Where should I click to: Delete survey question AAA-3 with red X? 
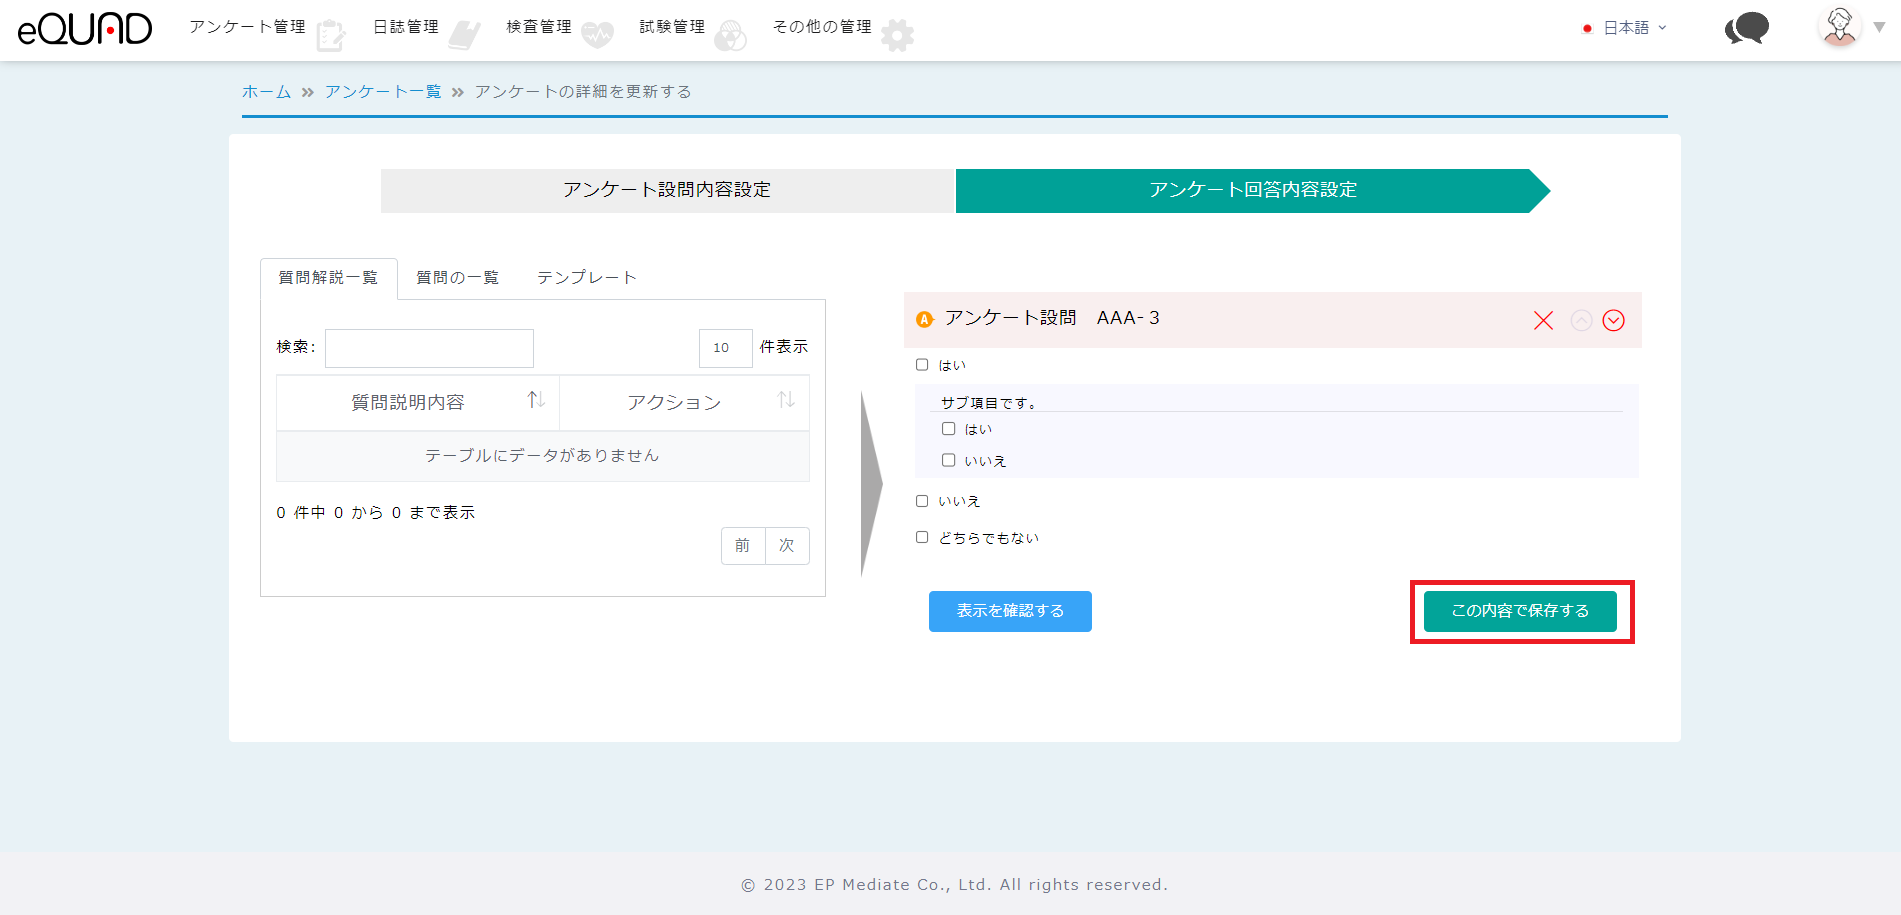pyautogui.click(x=1543, y=320)
